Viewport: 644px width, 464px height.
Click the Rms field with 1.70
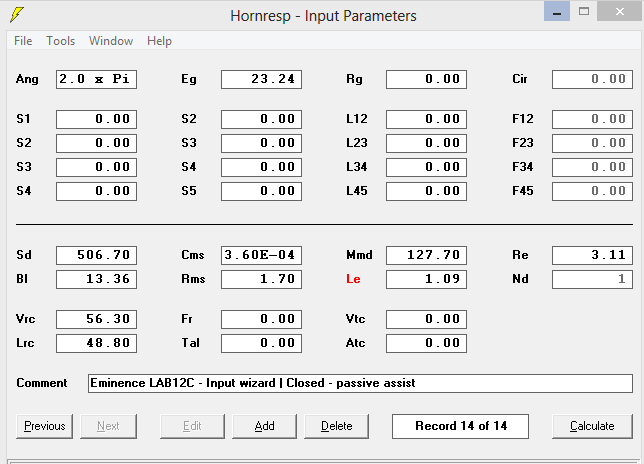click(x=261, y=279)
